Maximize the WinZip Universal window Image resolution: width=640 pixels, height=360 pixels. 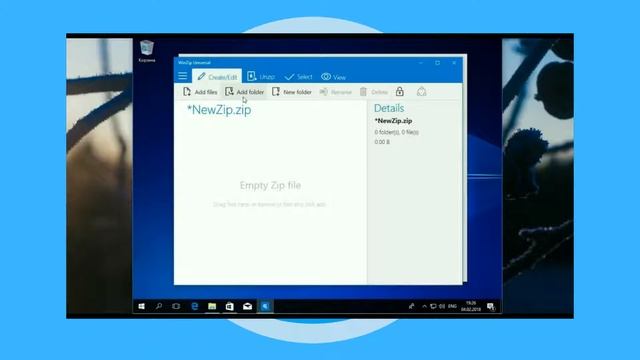tap(438, 63)
